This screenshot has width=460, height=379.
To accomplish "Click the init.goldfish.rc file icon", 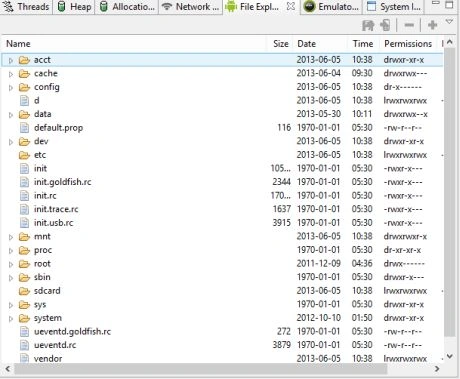I will (x=24, y=182).
